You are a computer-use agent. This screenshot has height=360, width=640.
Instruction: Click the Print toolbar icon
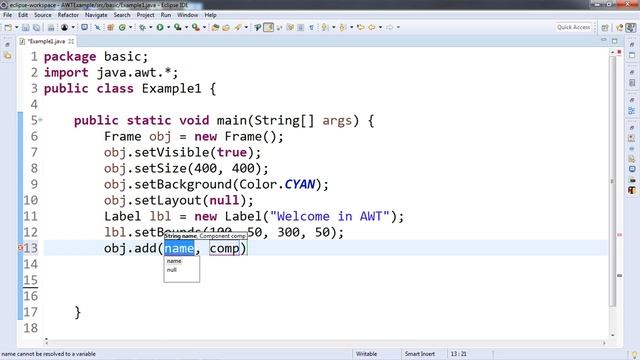point(51,27)
